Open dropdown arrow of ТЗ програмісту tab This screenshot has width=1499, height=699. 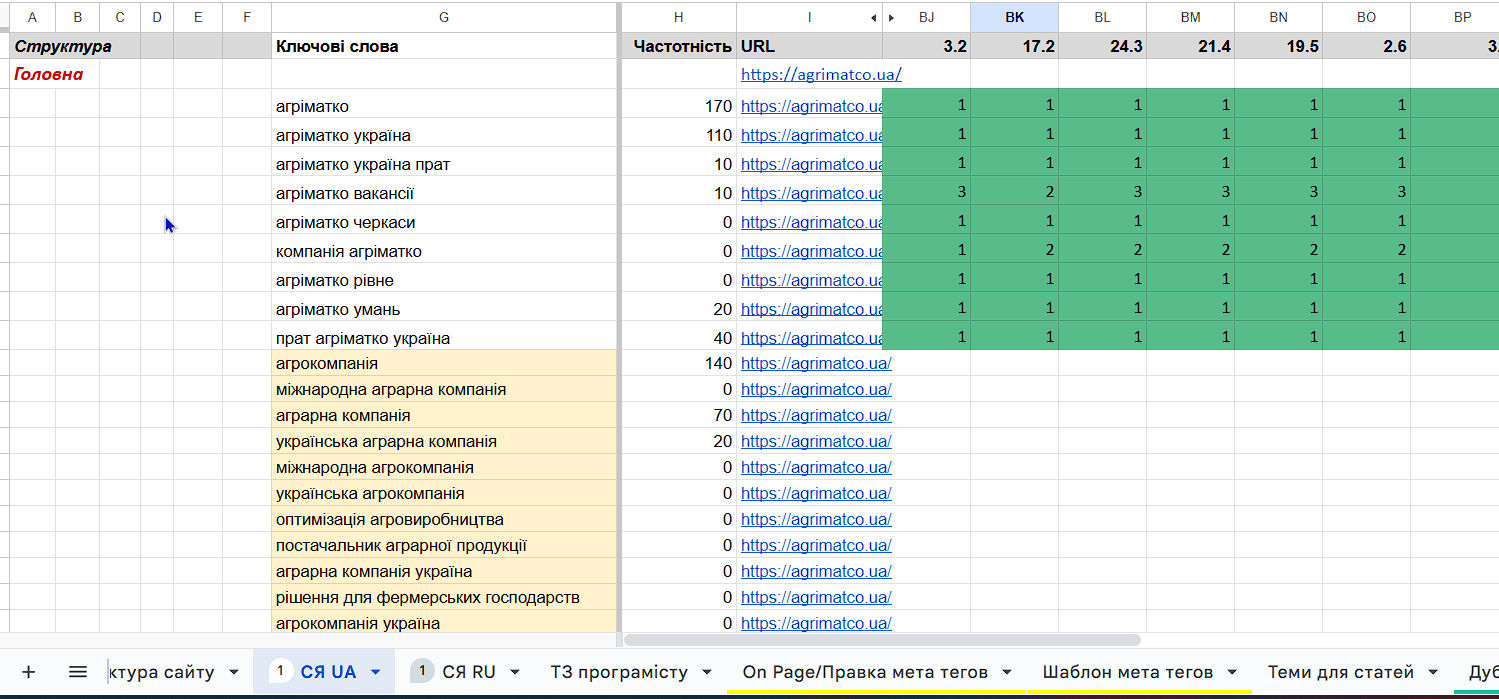click(707, 672)
